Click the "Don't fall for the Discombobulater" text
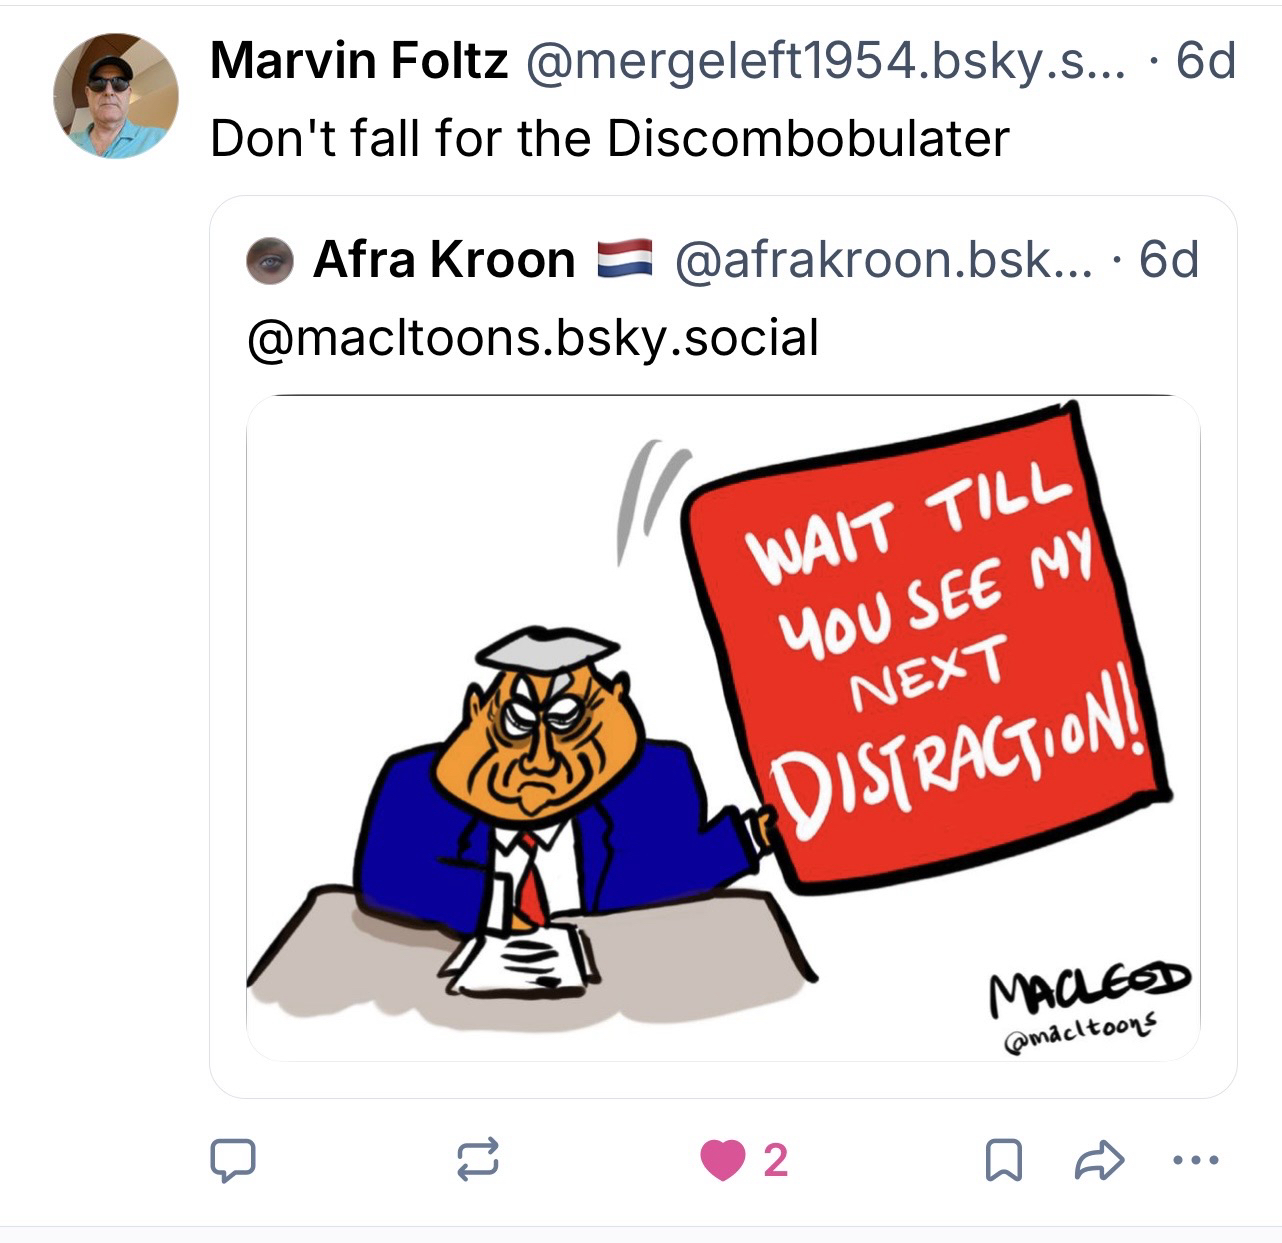1282x1243 pixels. tap(610, 138)
